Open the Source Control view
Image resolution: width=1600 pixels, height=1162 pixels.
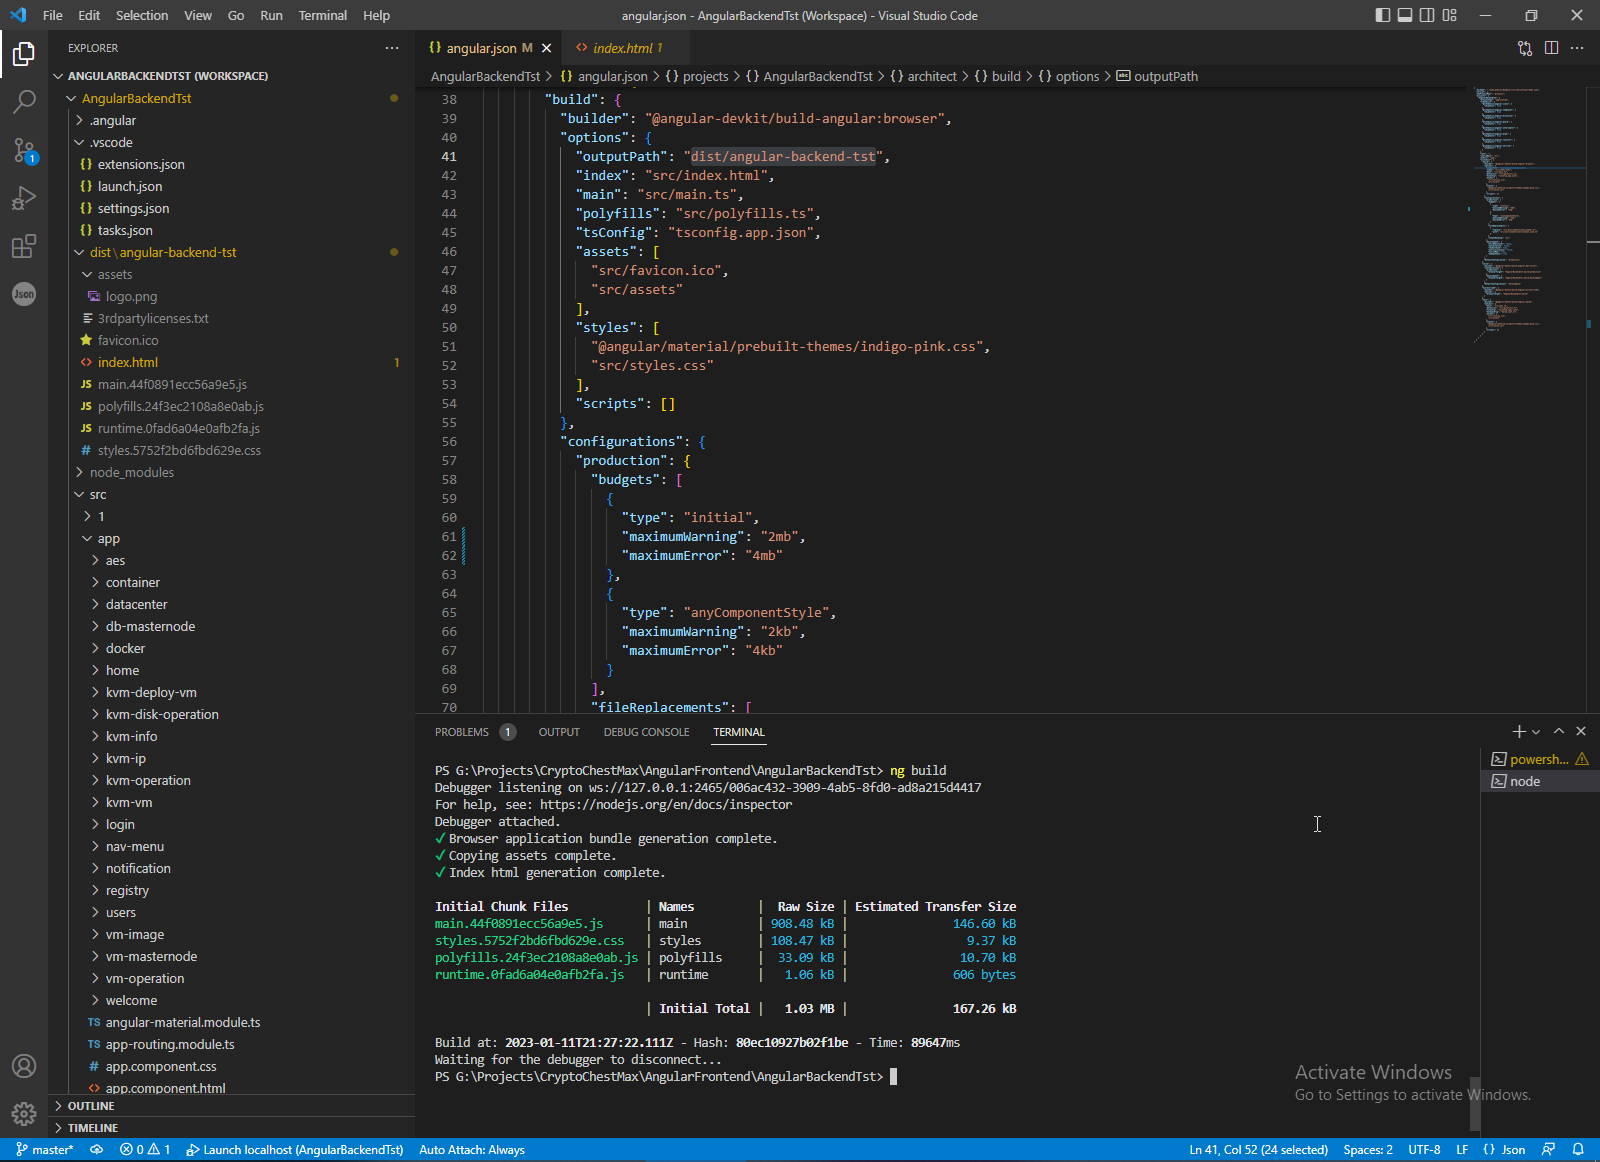[x=24, y=150]
